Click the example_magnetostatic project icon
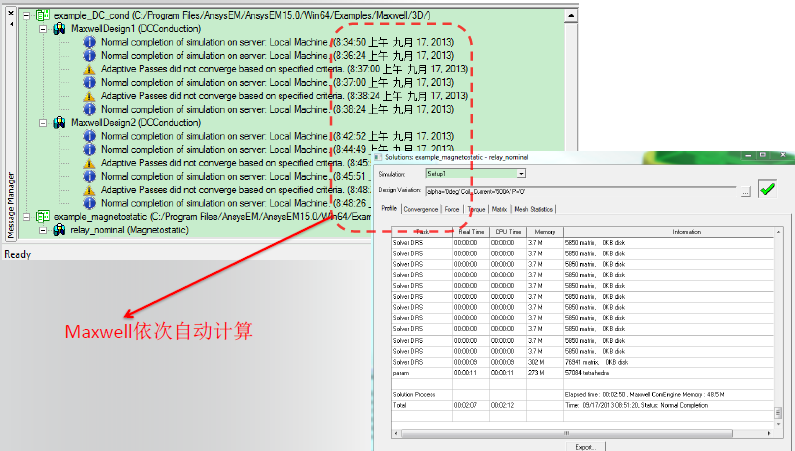Screen dimensions: 795x451 click(42, 217)
